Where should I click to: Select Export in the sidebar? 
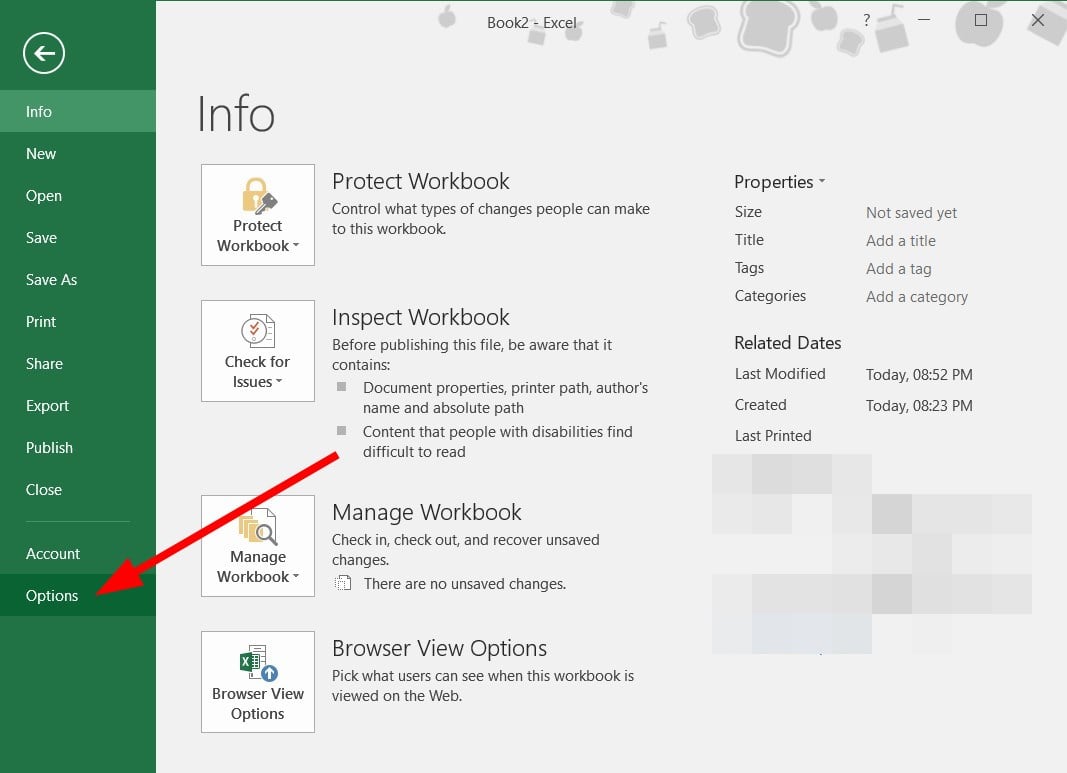[x=78, y=406]
